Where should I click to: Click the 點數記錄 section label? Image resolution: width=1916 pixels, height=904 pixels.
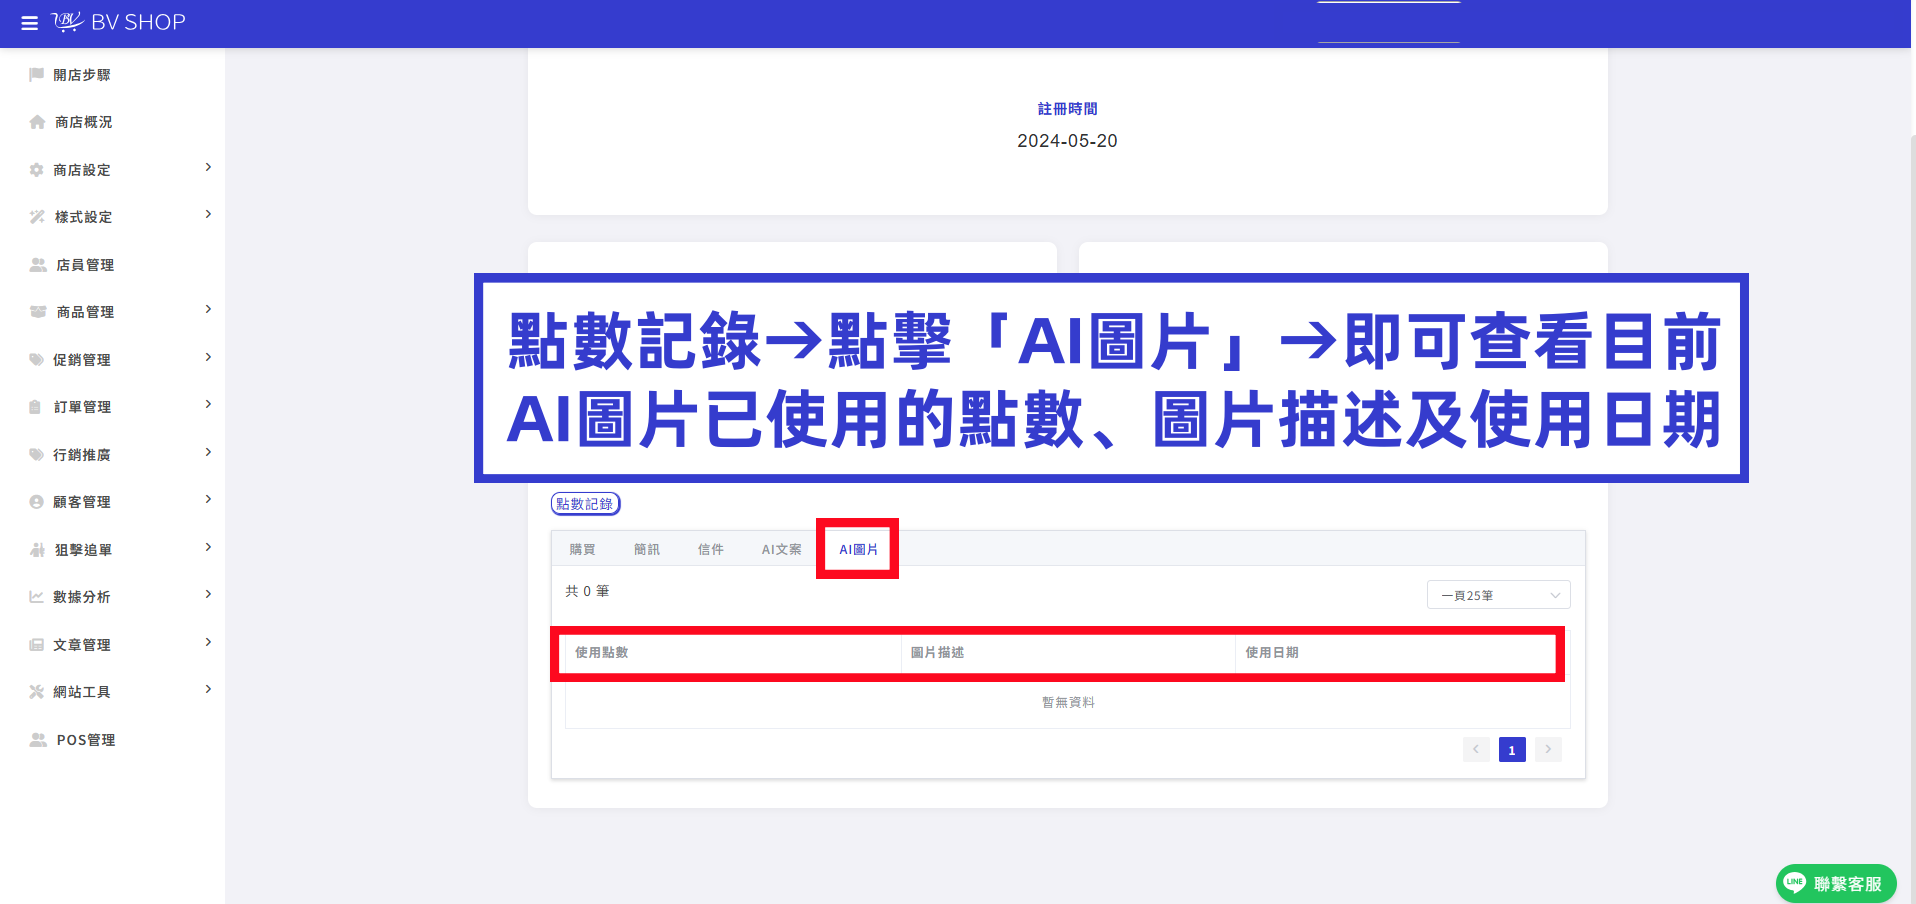585,504
